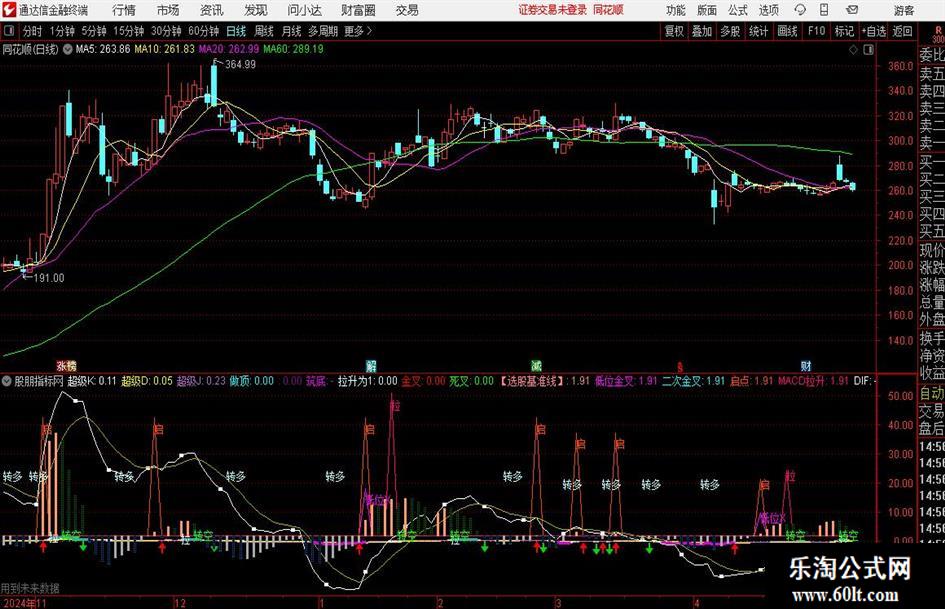Screen dimensions: 945x609
Task: Open the 公式 menu
Action: tap(738, 10)
